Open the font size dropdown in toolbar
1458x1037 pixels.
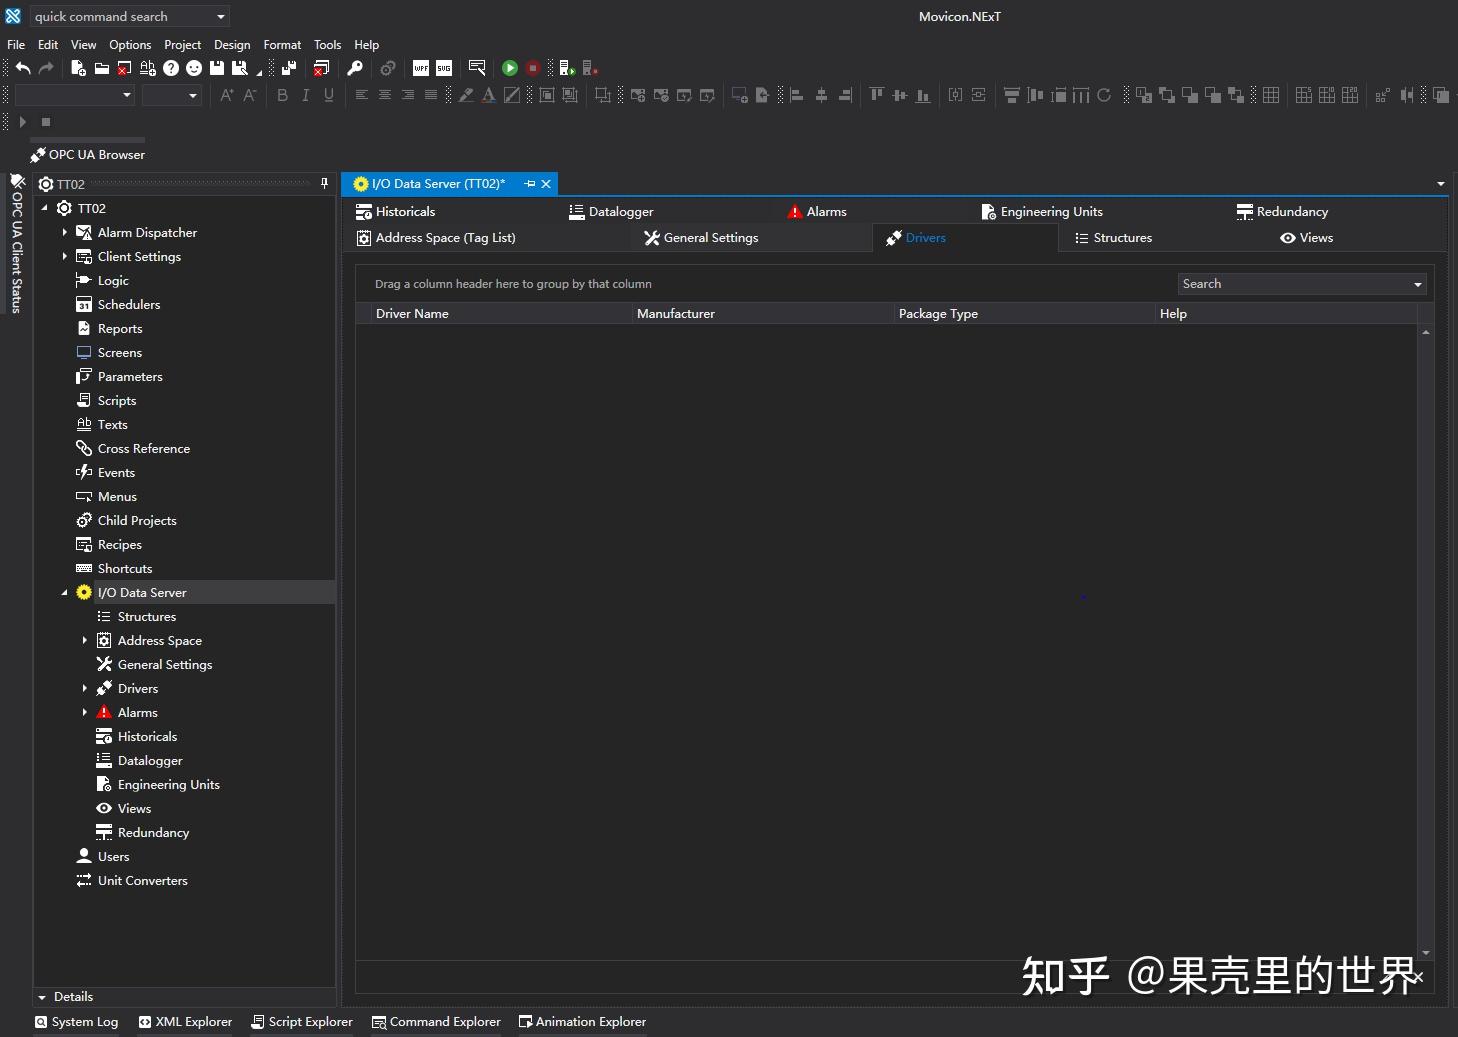point(193,95)
